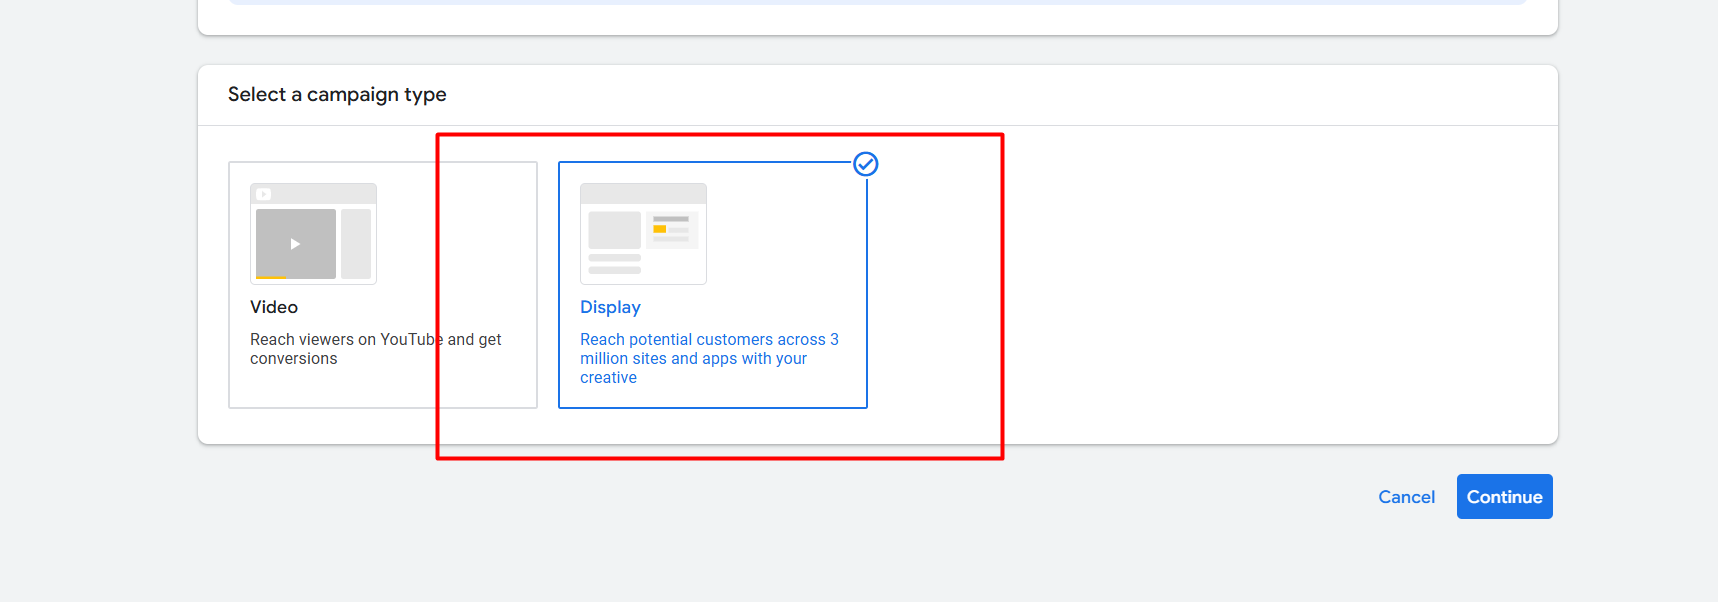Click the blue checkmark on the Display card
This screenshot has width=1718, height=602.
[866, 164]
